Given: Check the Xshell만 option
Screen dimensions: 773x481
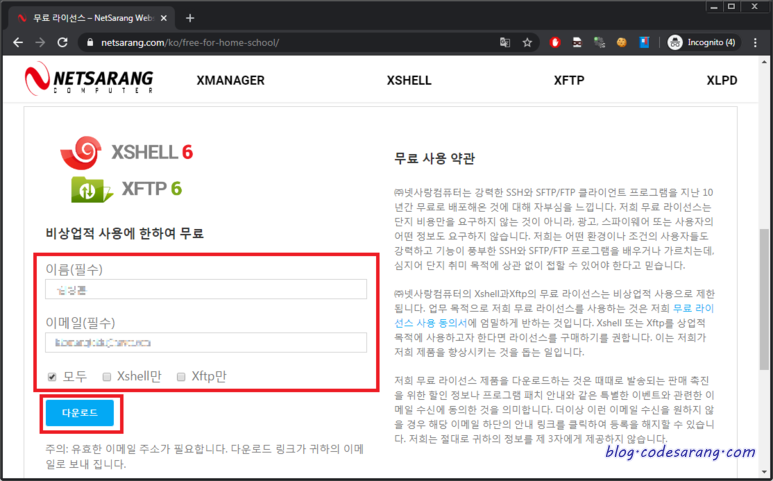Looking at the screenshot, I should (x=107, y=377).
